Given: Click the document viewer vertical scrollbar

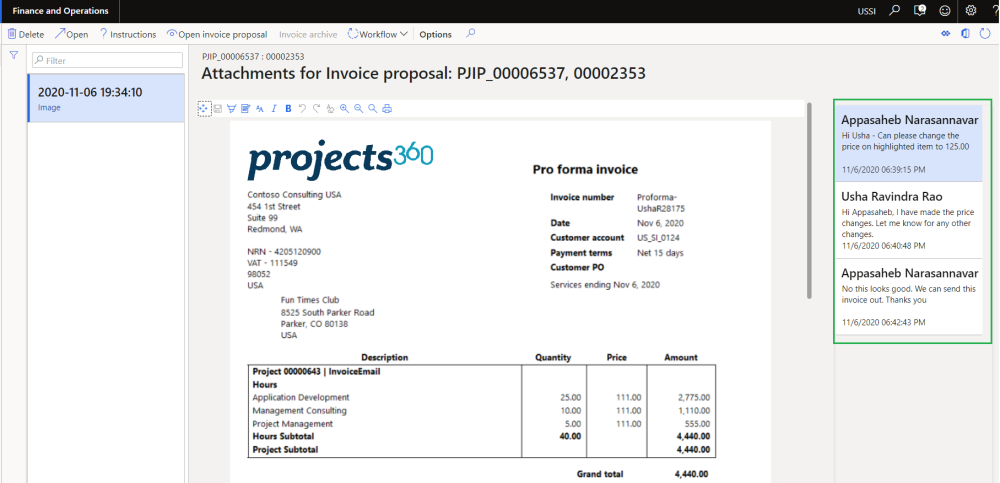Looking at the screenshot, I should (809, 200).
